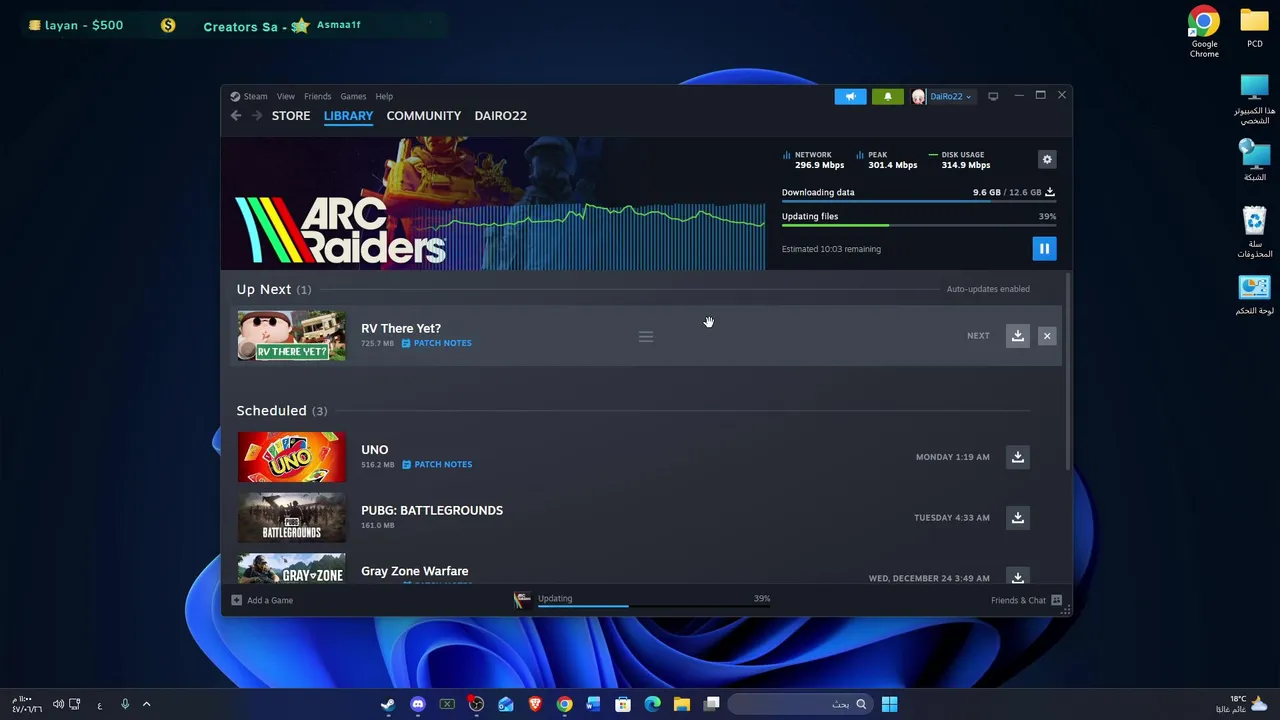
Task: Click the RV There Yet? title
Action: (401, 328)
